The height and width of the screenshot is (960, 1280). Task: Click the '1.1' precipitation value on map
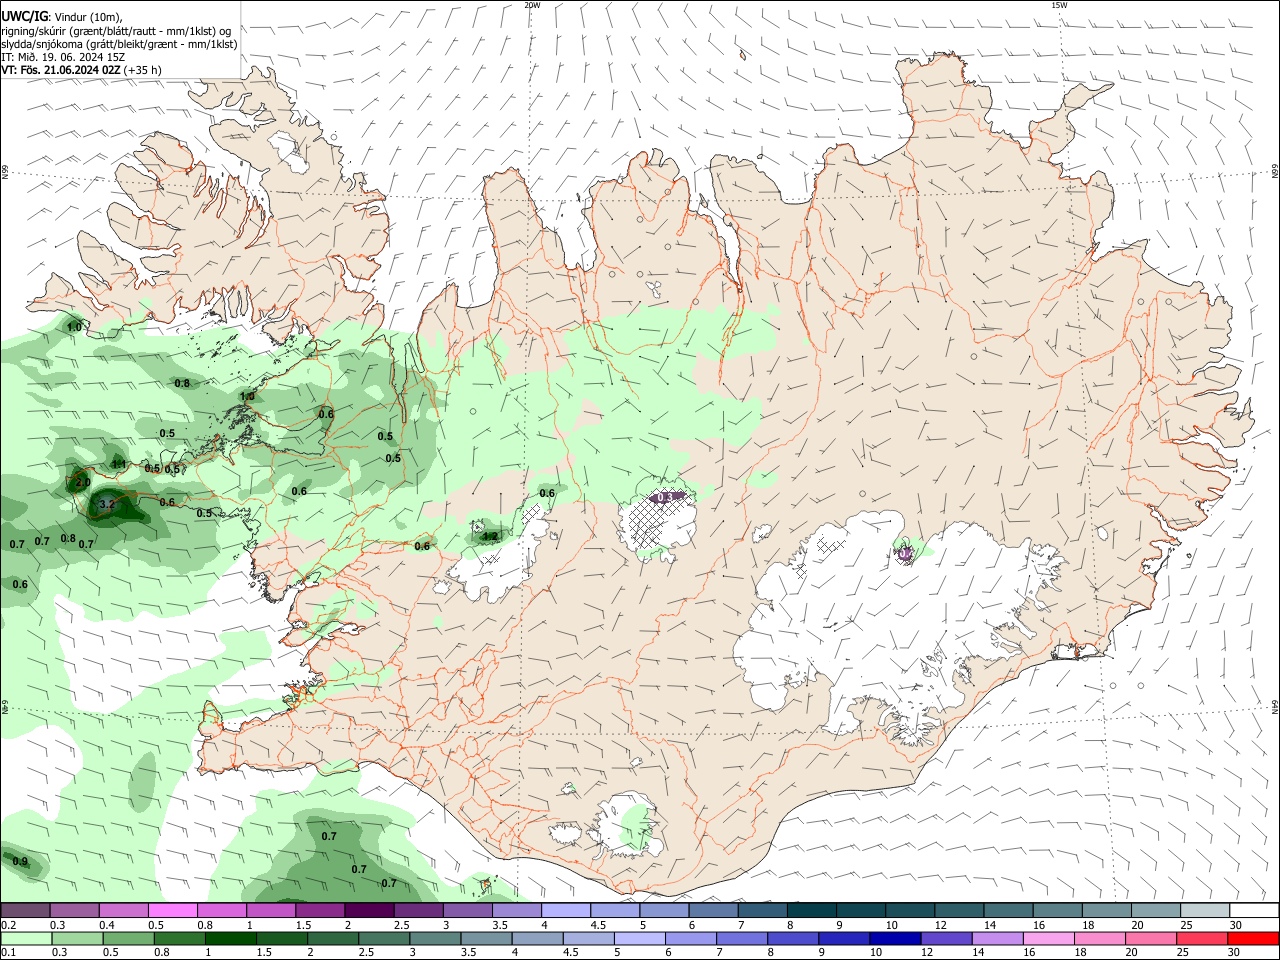coord(119,463)
